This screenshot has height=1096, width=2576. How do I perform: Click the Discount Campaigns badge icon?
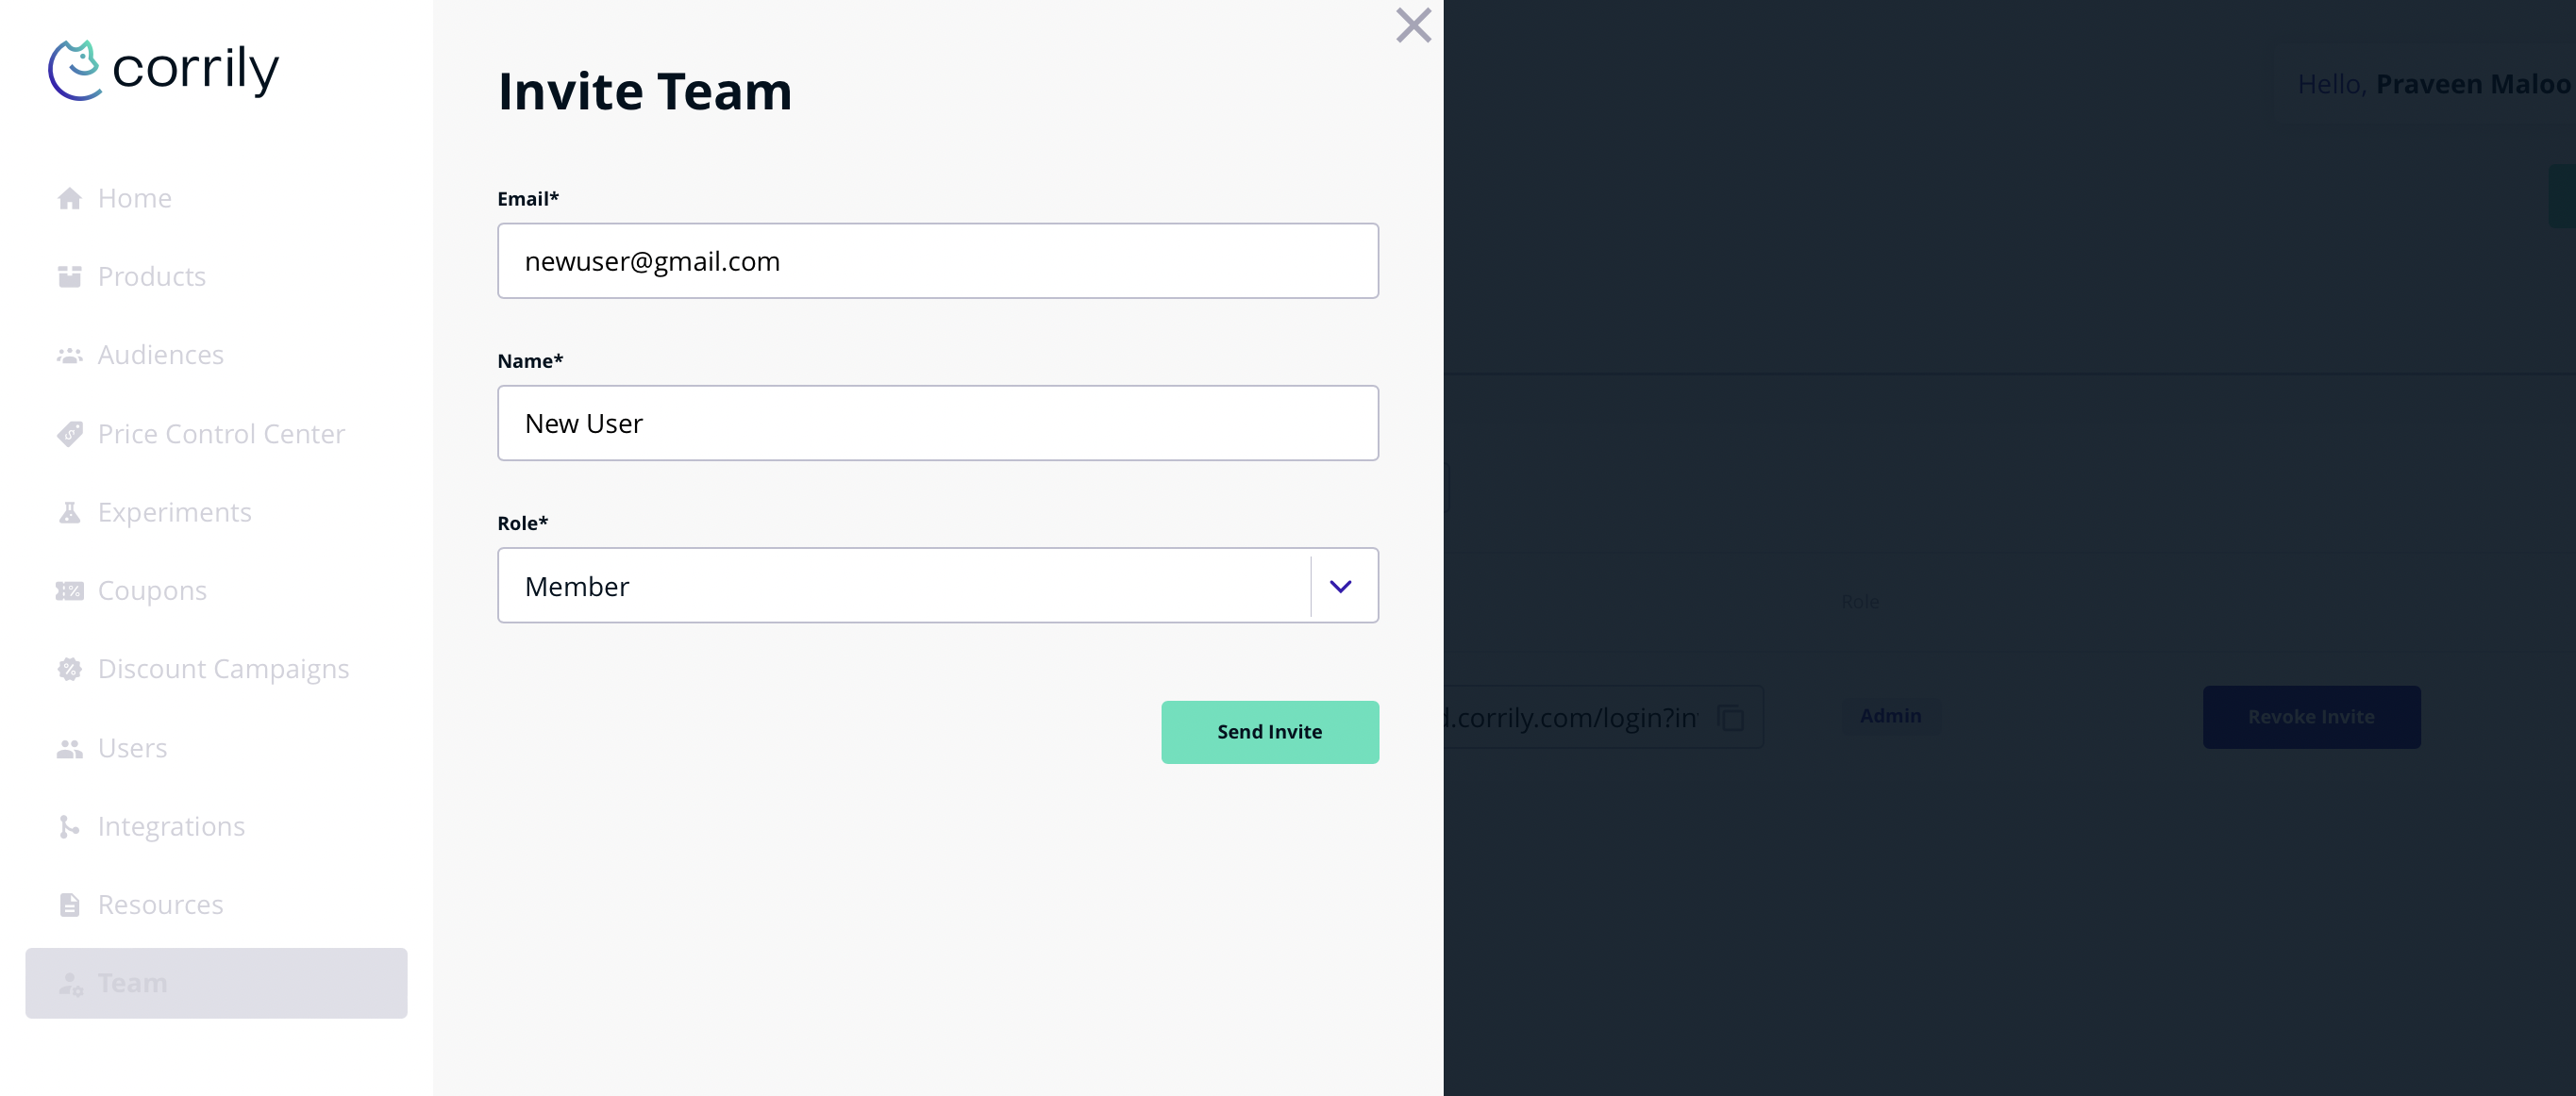(69, 669)
